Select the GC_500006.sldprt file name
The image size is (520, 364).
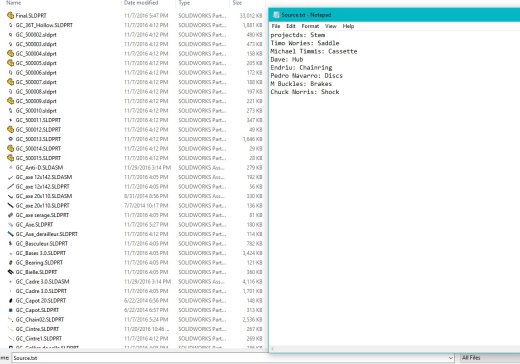36,72
